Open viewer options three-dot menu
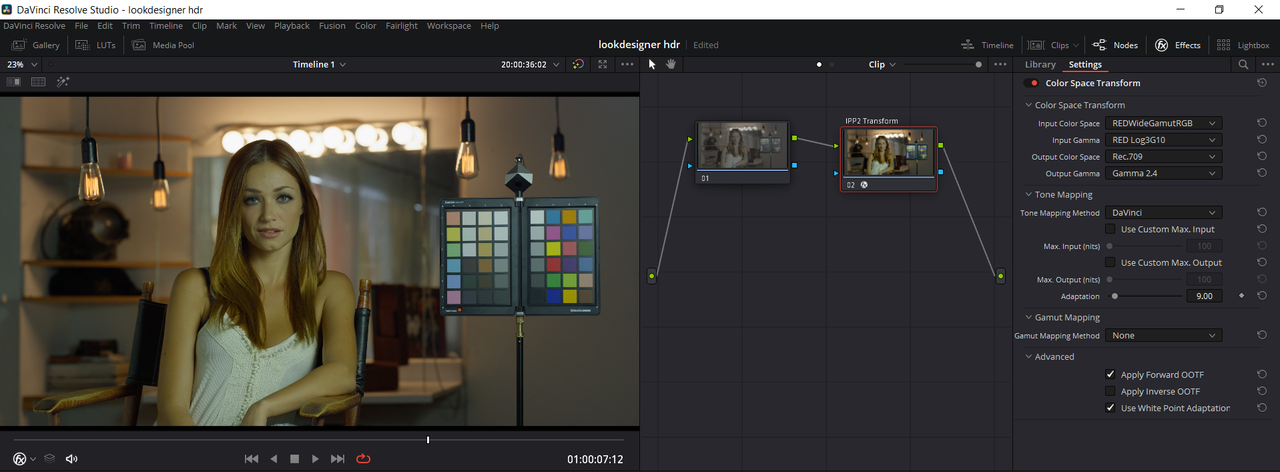 pyautogui.click(x=627, y=64)
